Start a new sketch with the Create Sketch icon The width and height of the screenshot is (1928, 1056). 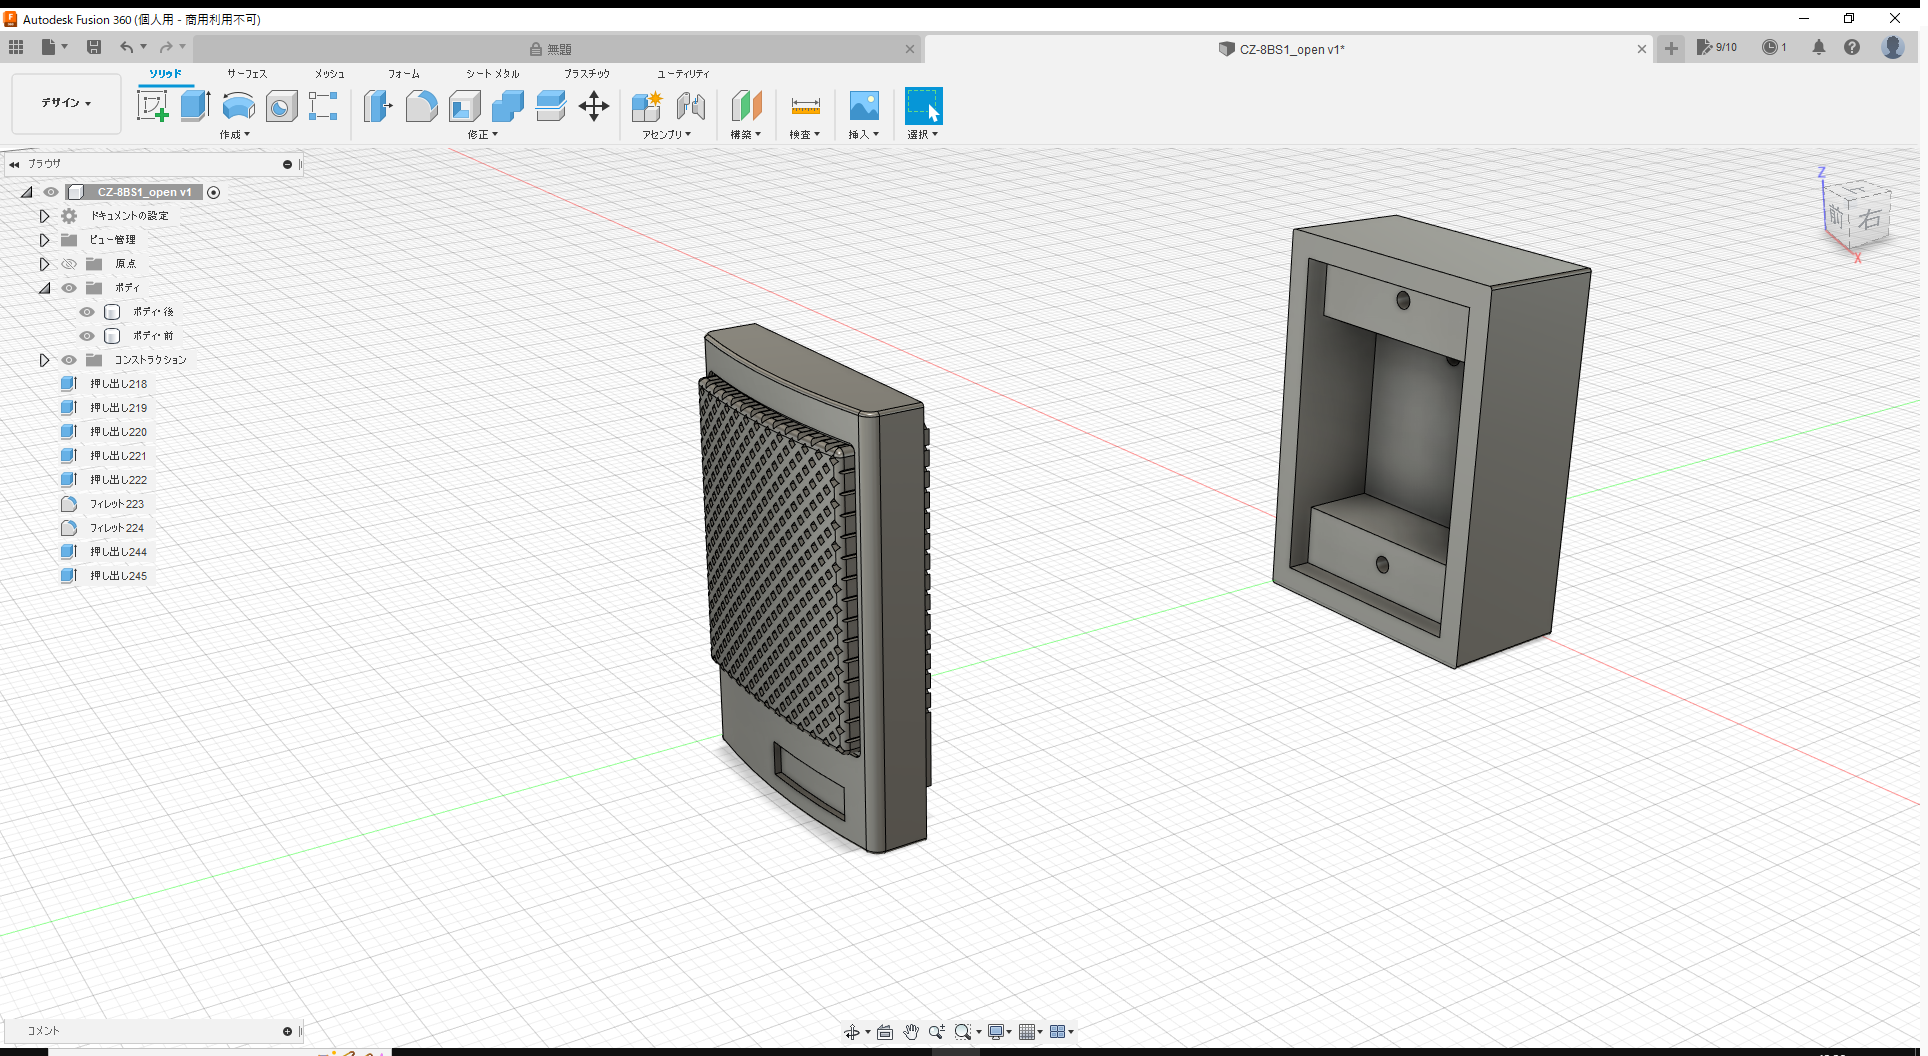[x=153, y=106]
